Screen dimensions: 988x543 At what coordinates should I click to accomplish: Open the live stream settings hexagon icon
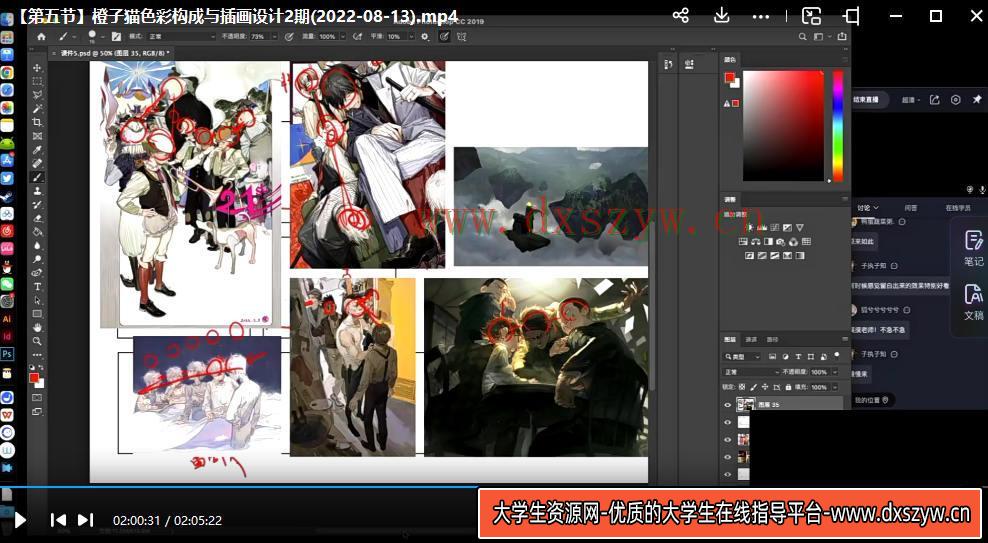[956, 100]
